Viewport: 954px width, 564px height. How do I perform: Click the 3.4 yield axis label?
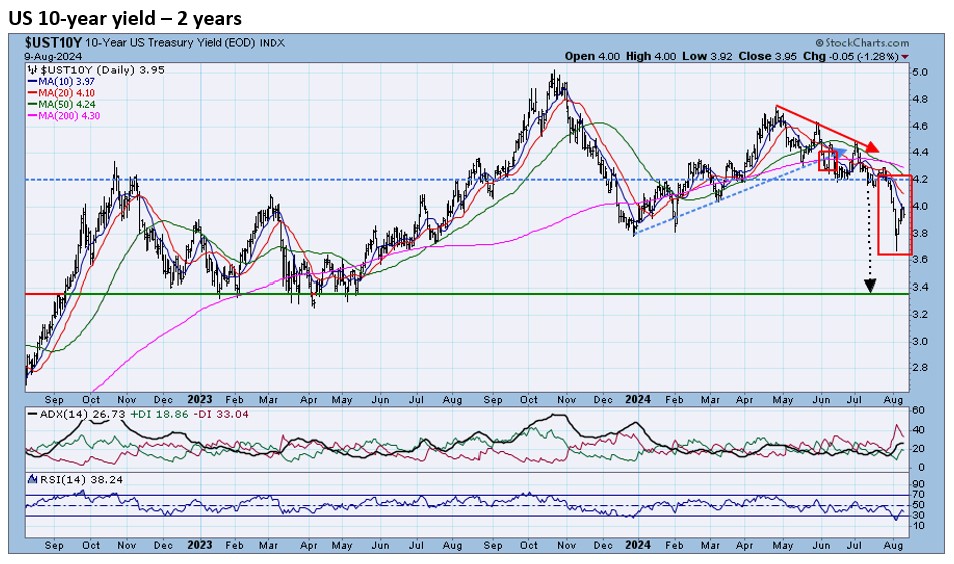(921, 287)
